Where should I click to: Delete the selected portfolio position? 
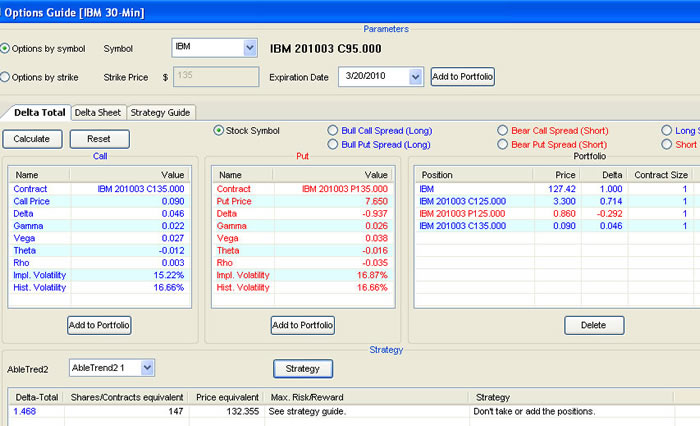594,325
